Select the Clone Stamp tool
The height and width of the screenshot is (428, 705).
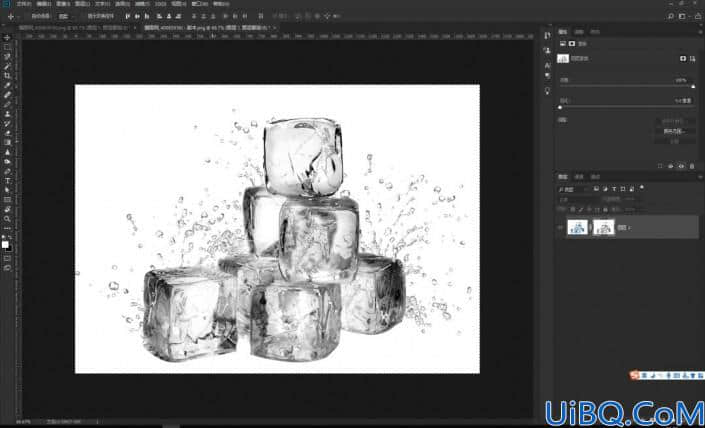[x=7, y=114]
